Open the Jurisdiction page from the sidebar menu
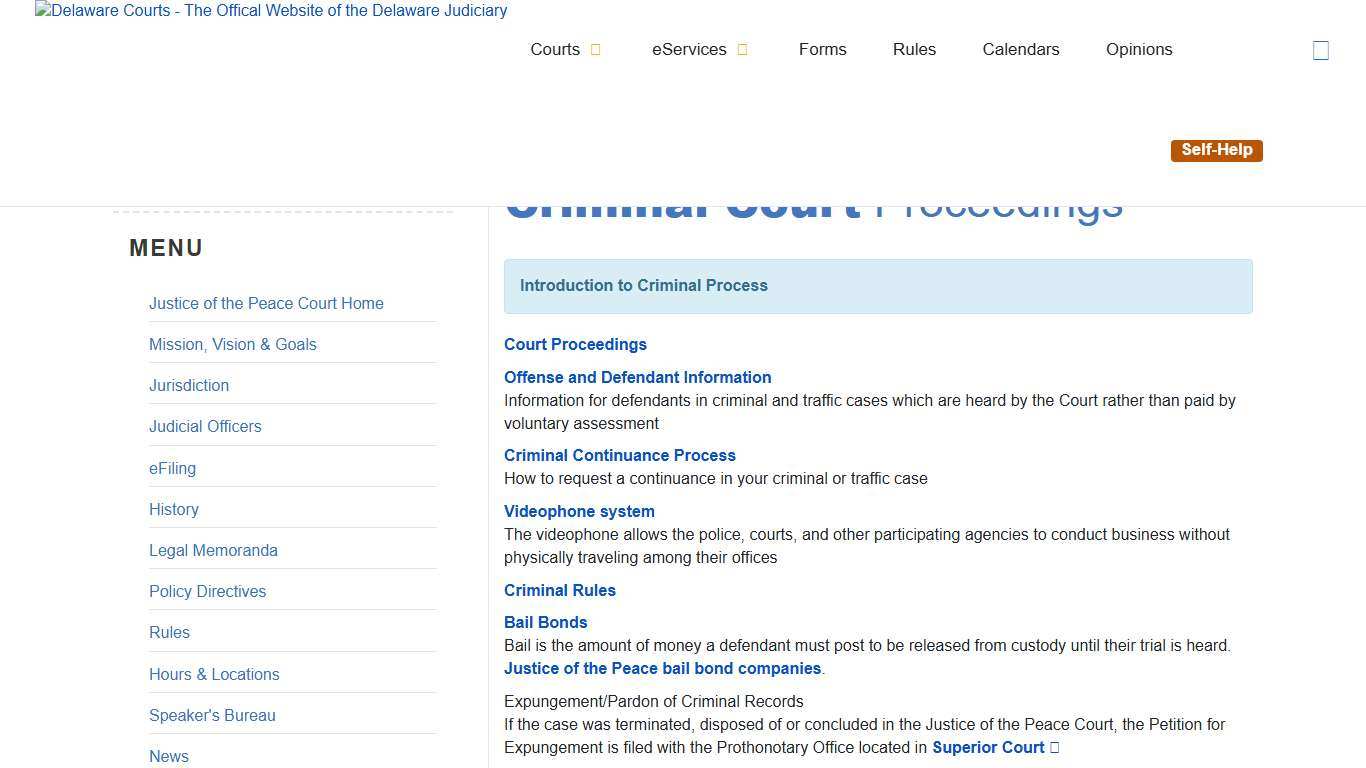 coord(188,385)
